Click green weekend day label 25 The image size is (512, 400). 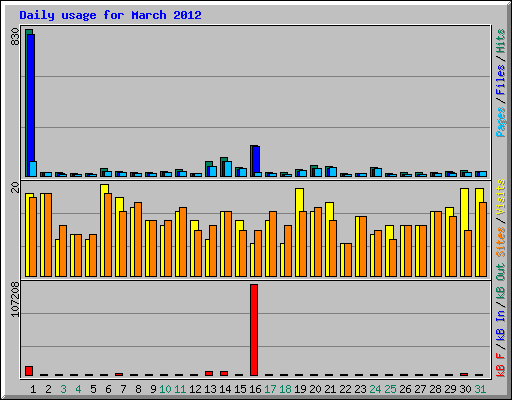[x=390, y=389]
